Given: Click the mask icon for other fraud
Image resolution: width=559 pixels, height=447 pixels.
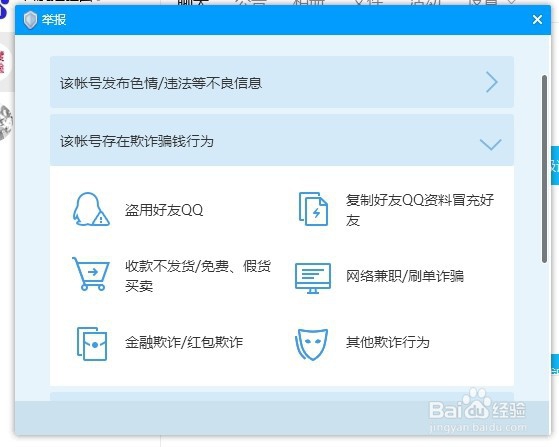Looking at the screenshot, I should (x=312, y=344).
